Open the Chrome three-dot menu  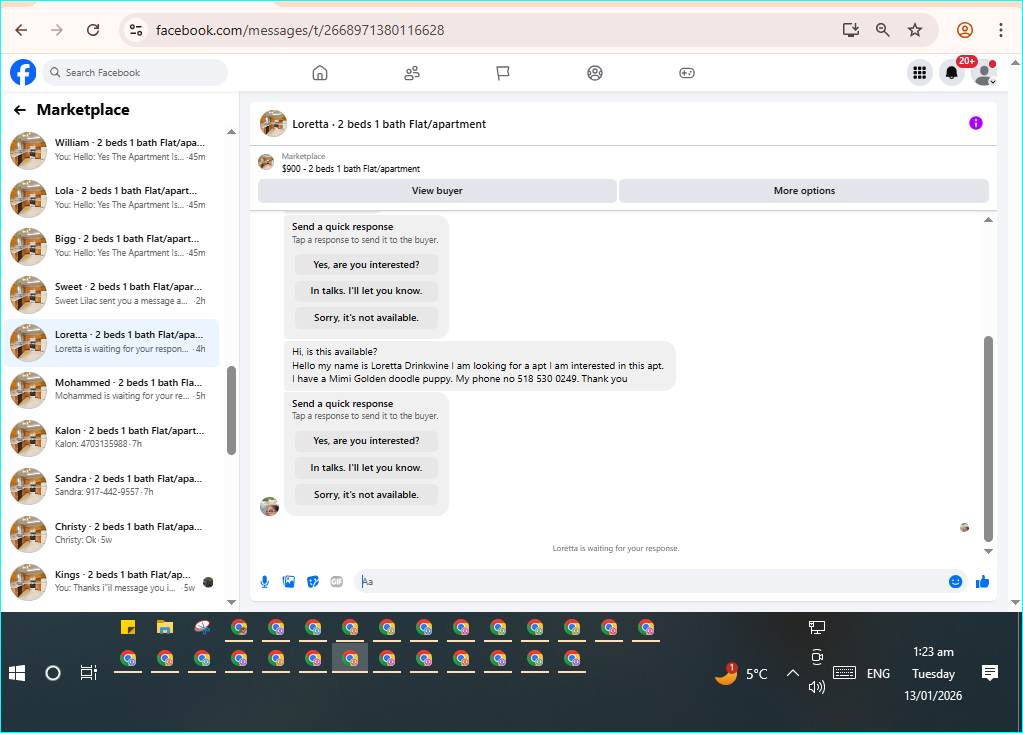[x=1001, y=30]
